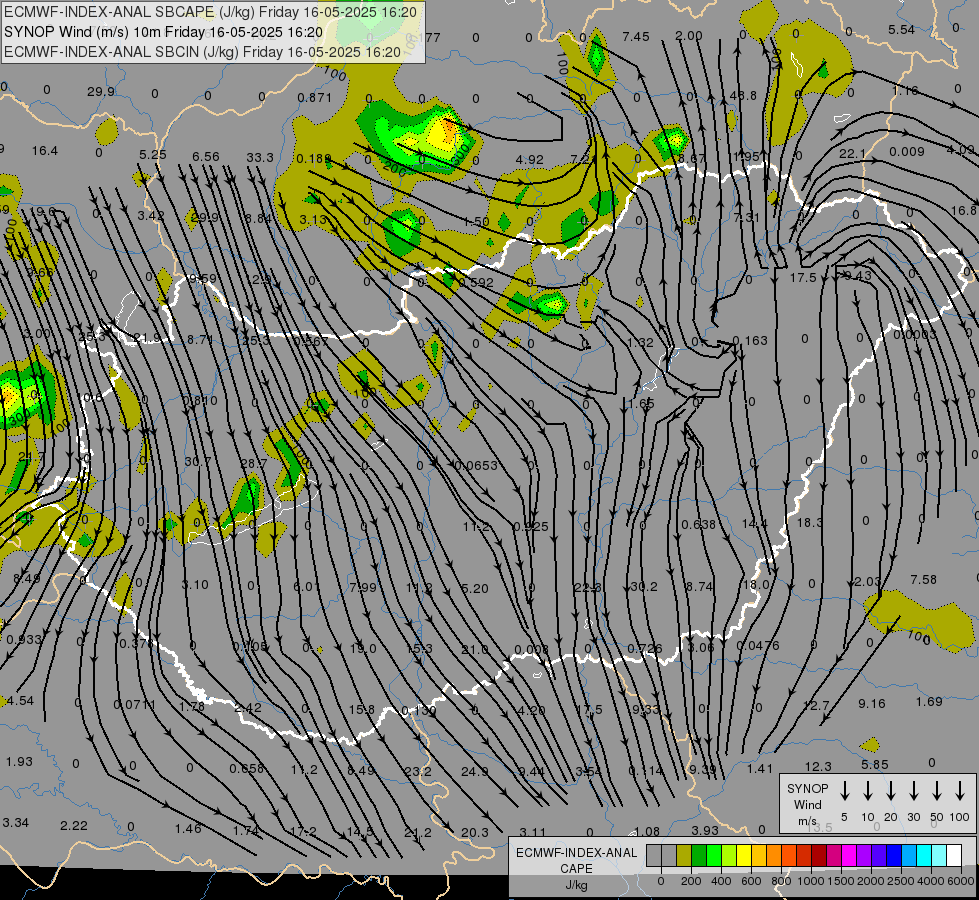Pick the dark green swatch in the CAPE legend

click(x=699, y=855)
